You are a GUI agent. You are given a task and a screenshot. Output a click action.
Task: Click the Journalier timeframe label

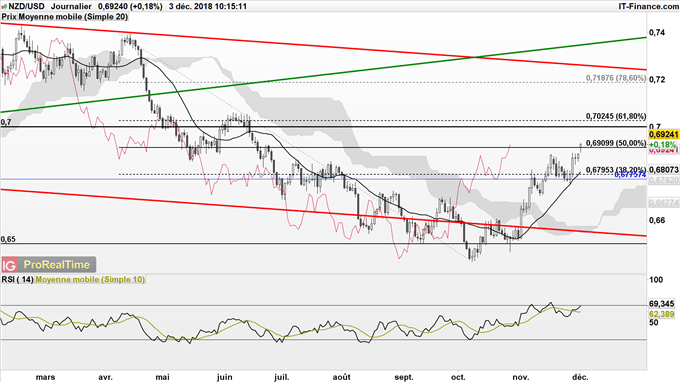[x=71, y=6]
